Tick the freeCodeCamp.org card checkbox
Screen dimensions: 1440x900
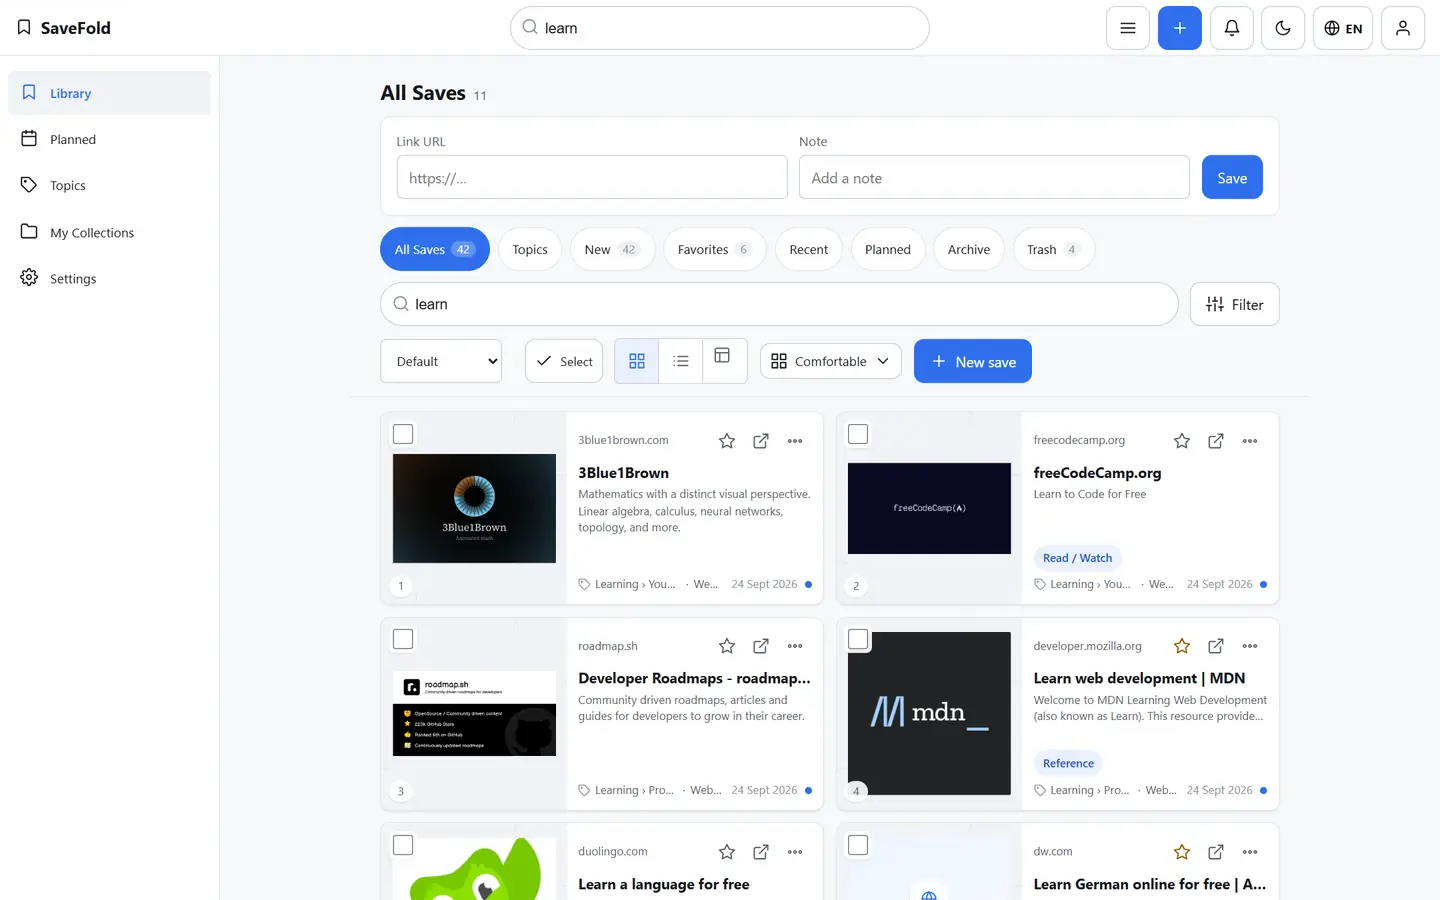click(858, 434)
